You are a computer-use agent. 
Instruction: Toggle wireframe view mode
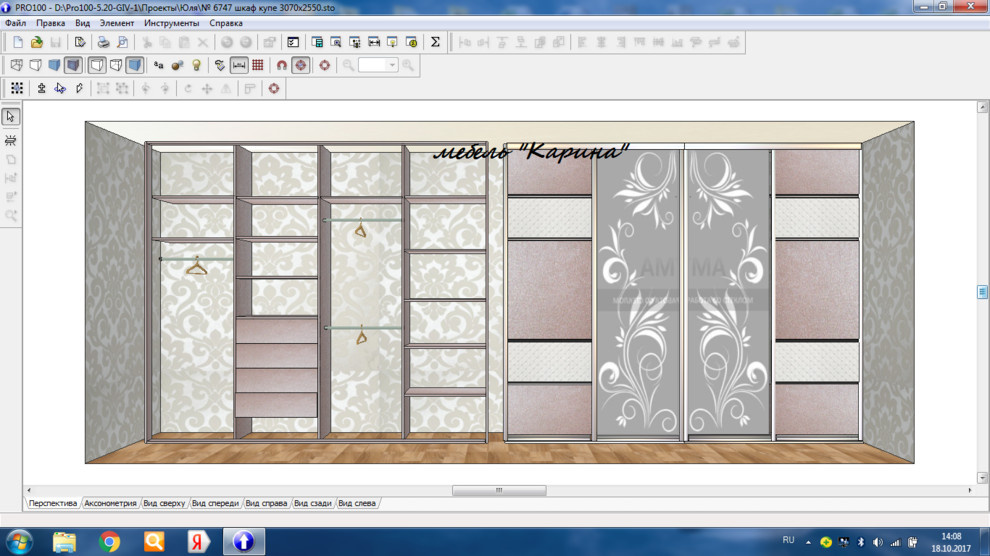pyautogui.click(x=17, y=65)
